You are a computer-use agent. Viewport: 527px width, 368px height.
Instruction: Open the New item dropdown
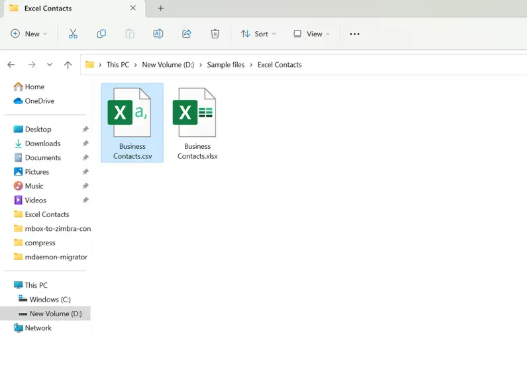tap(29, 34)
